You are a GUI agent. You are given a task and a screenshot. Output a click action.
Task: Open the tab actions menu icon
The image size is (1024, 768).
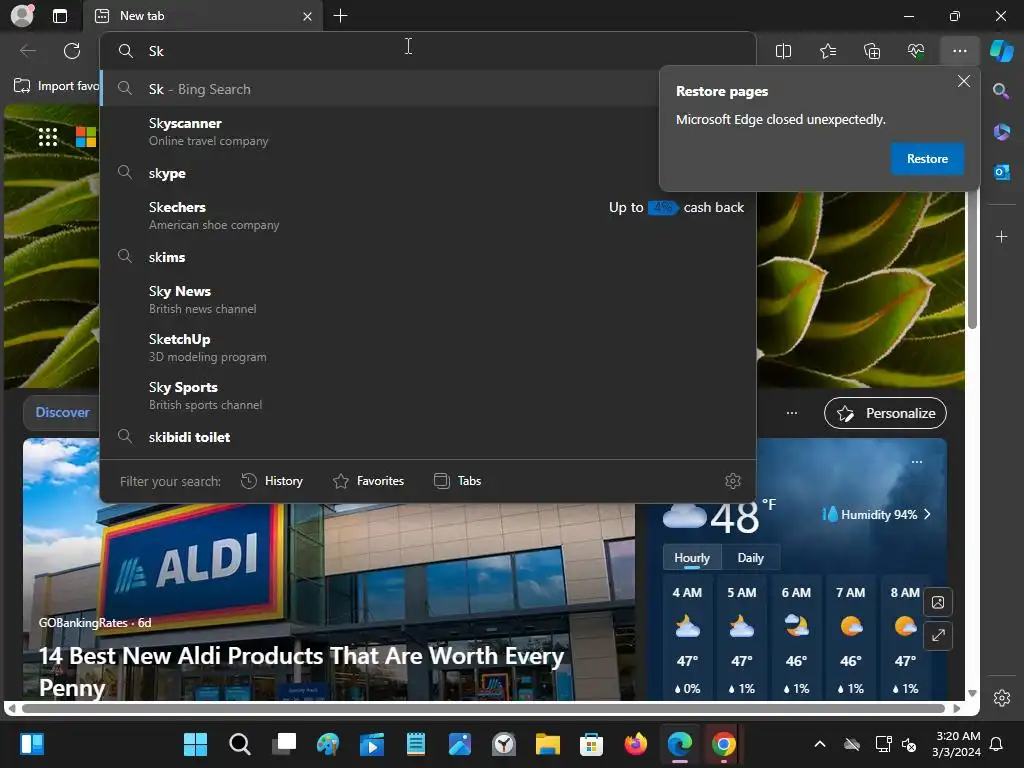(60, 16)
